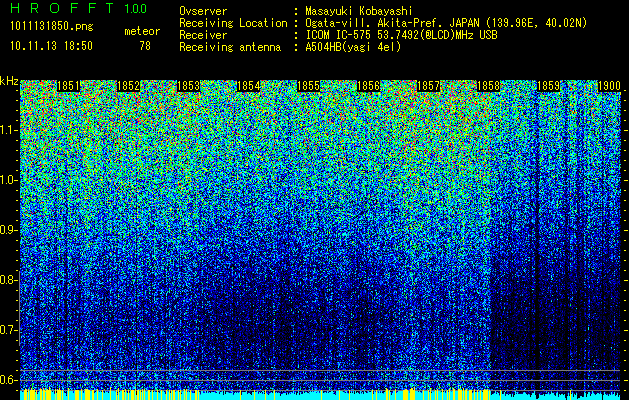
Task: Click the ICOM IC-575 53.7492 receiver text
Action: coord(401,35)
